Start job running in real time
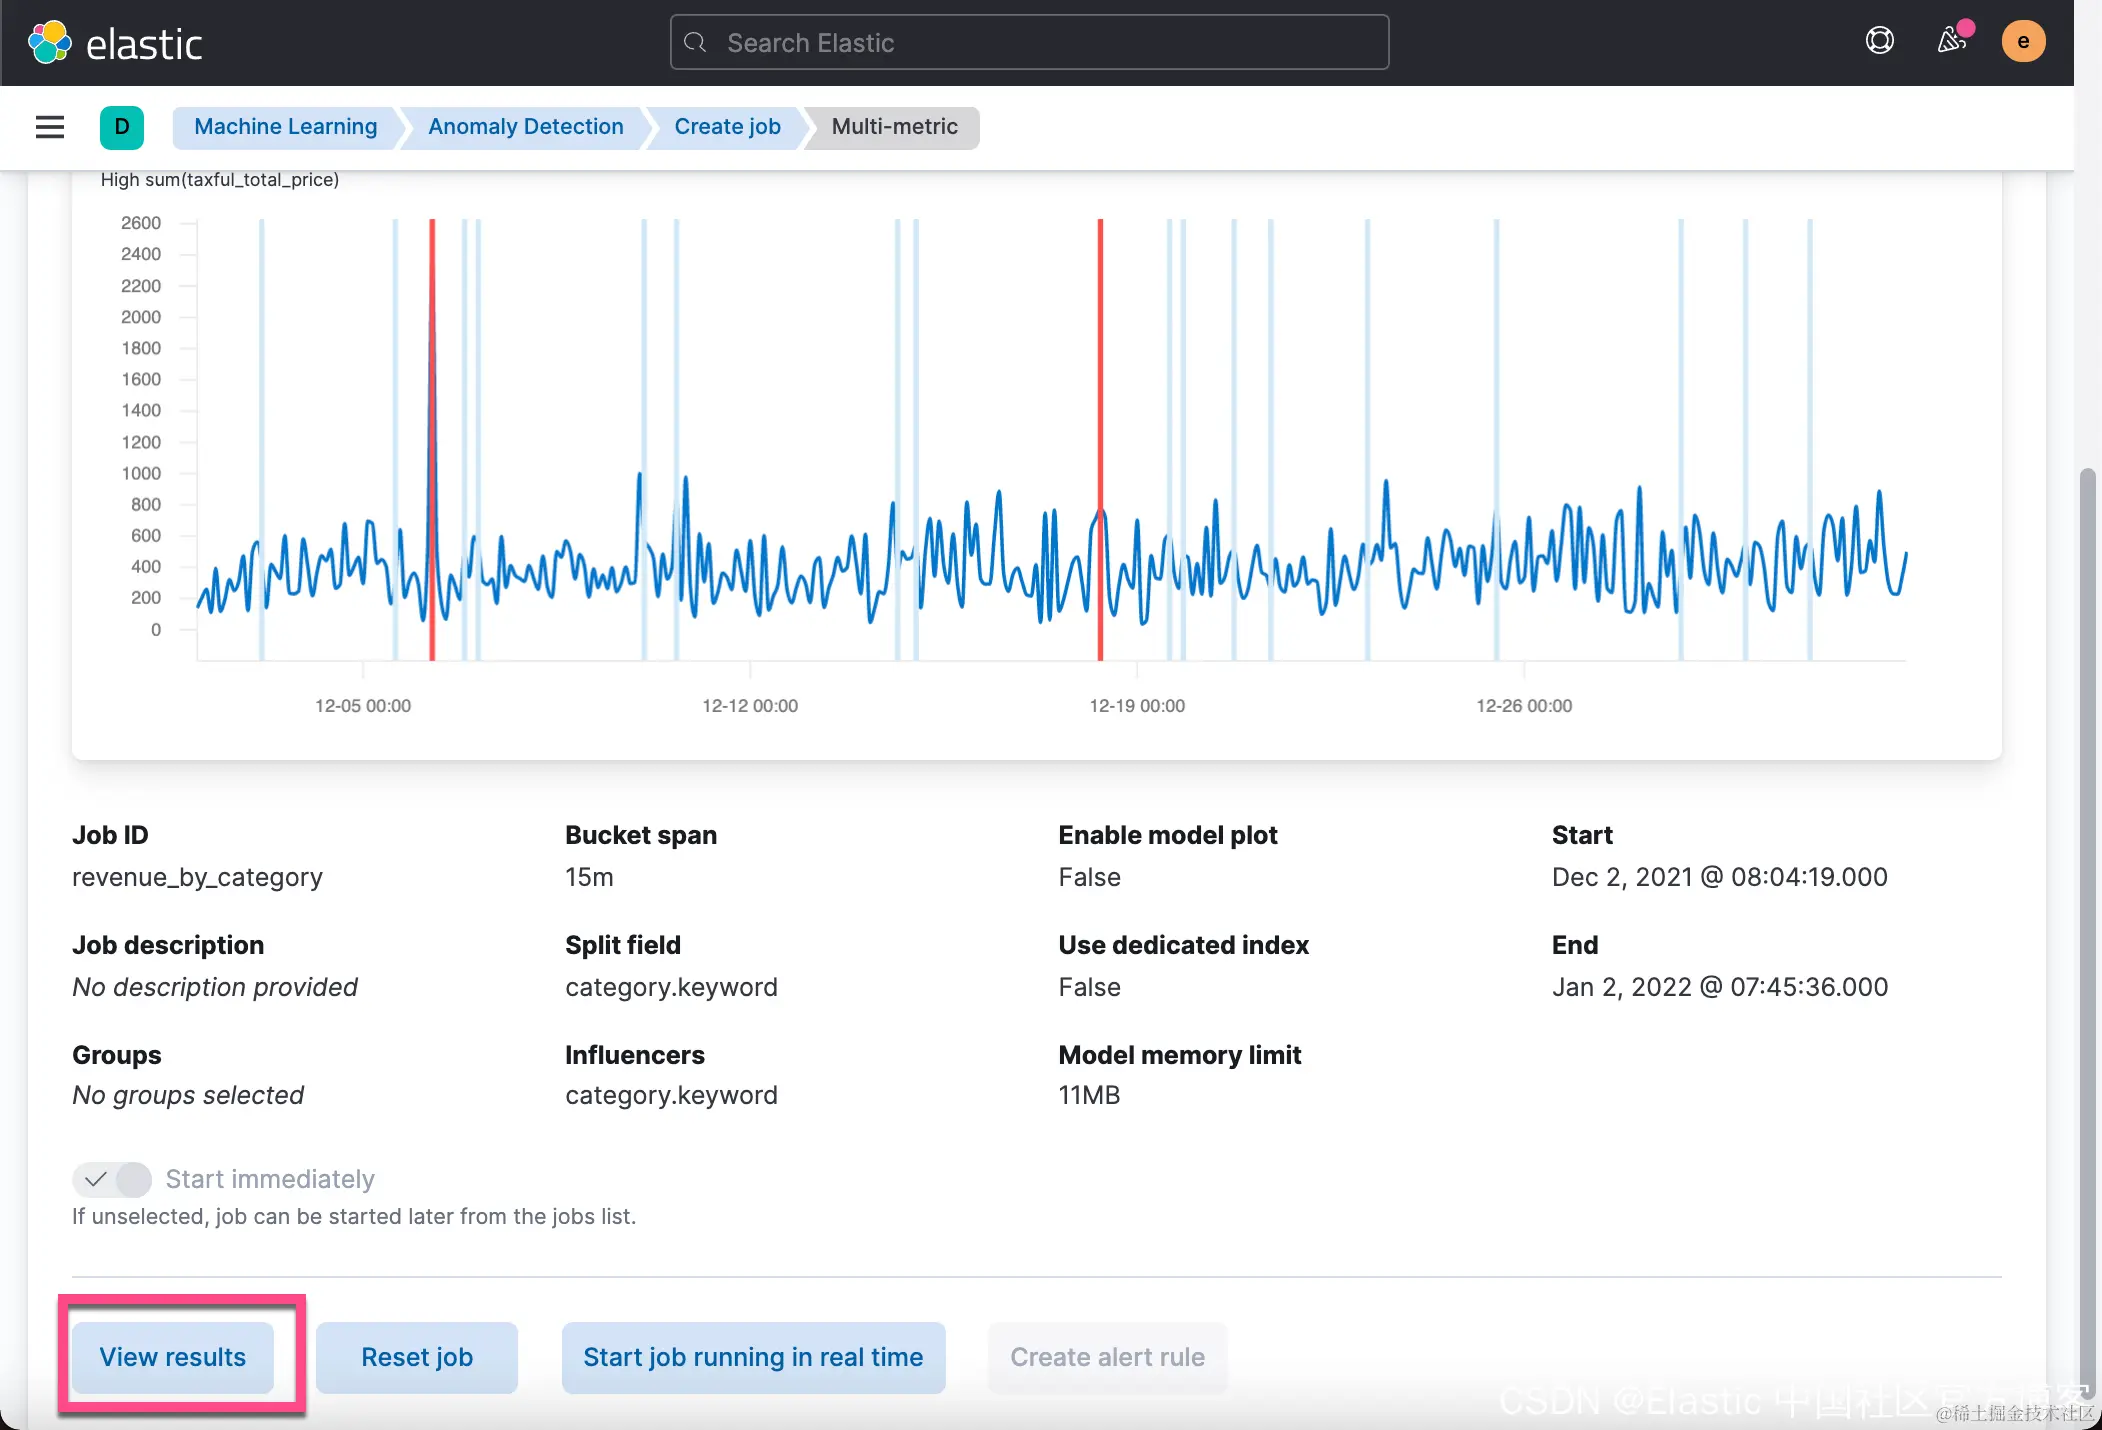This screenshot has height=1430, width=2102. click(753, 1357)
